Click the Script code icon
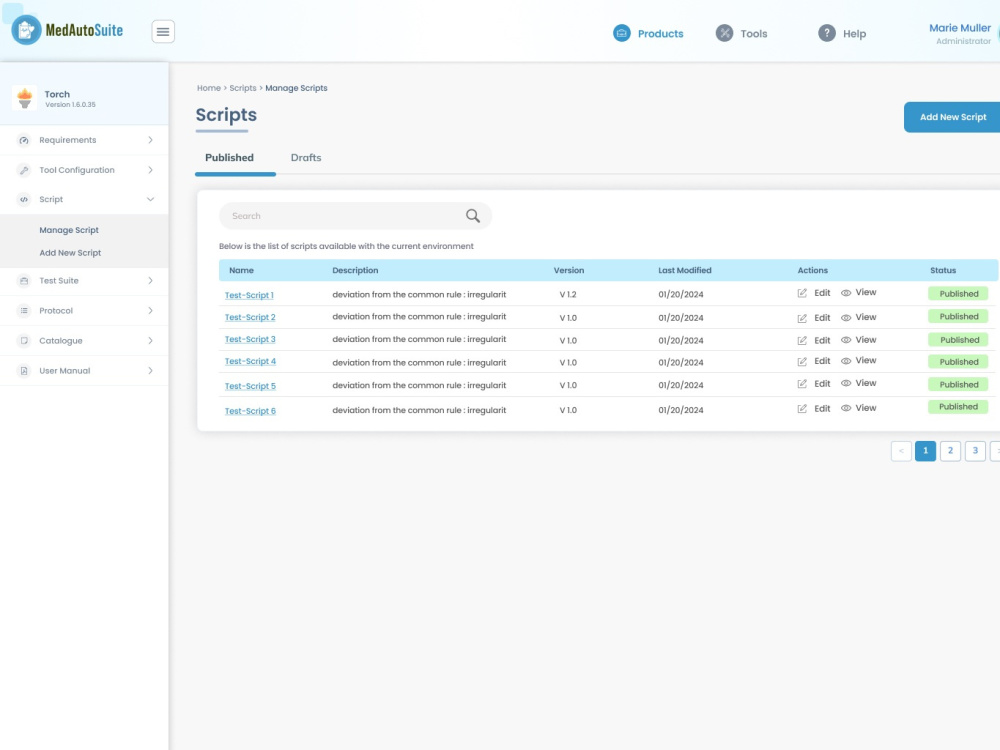 pos(24,200)
